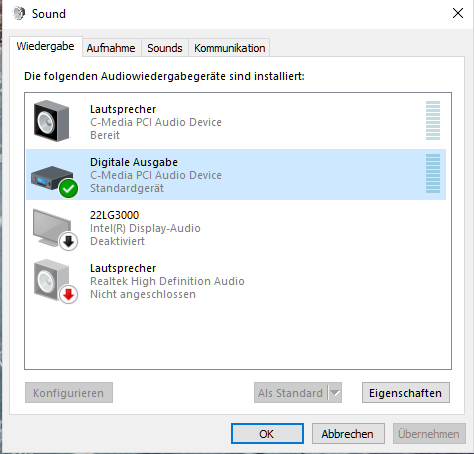Viewport: 474px width, 454px height.
Task: Click the Übernehmen button
Action: tap(429, 434)
